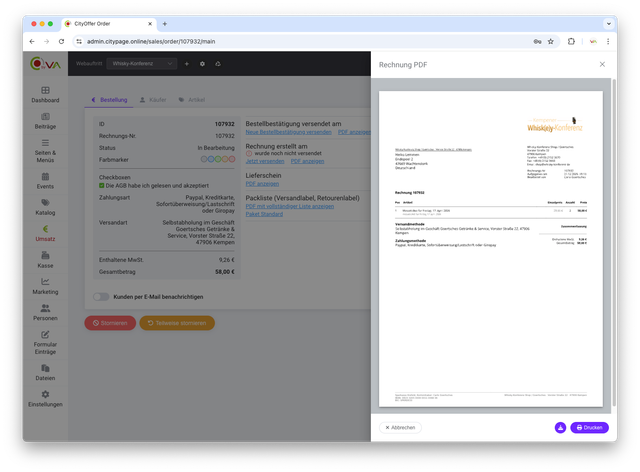The image size is (640, 472).
Task: Close the Rechnung PDF panel
Action: tap(602, 64)
